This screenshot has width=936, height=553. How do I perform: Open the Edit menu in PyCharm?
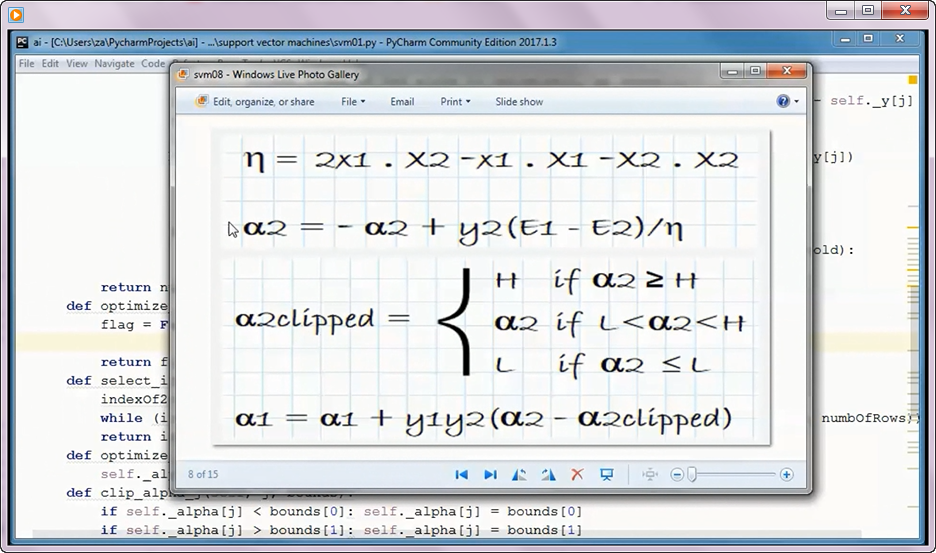click(50, 63)
